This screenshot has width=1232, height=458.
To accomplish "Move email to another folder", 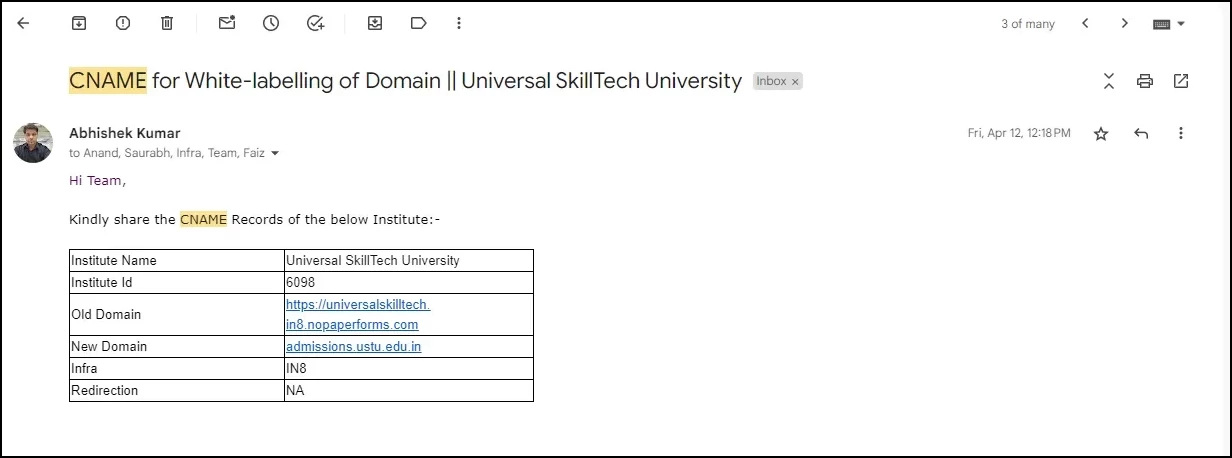I will click(x=375, y=23).
